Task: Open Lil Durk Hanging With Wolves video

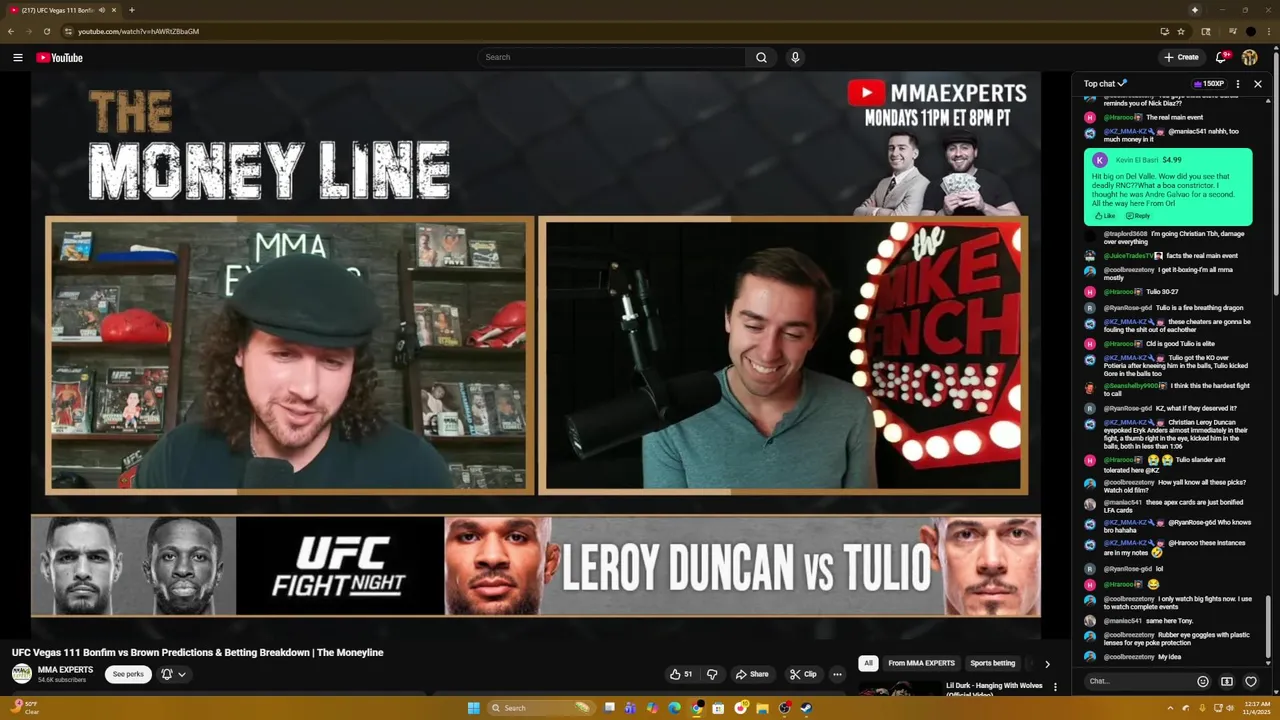Action: pyautogui.click(x=994, y=689)
